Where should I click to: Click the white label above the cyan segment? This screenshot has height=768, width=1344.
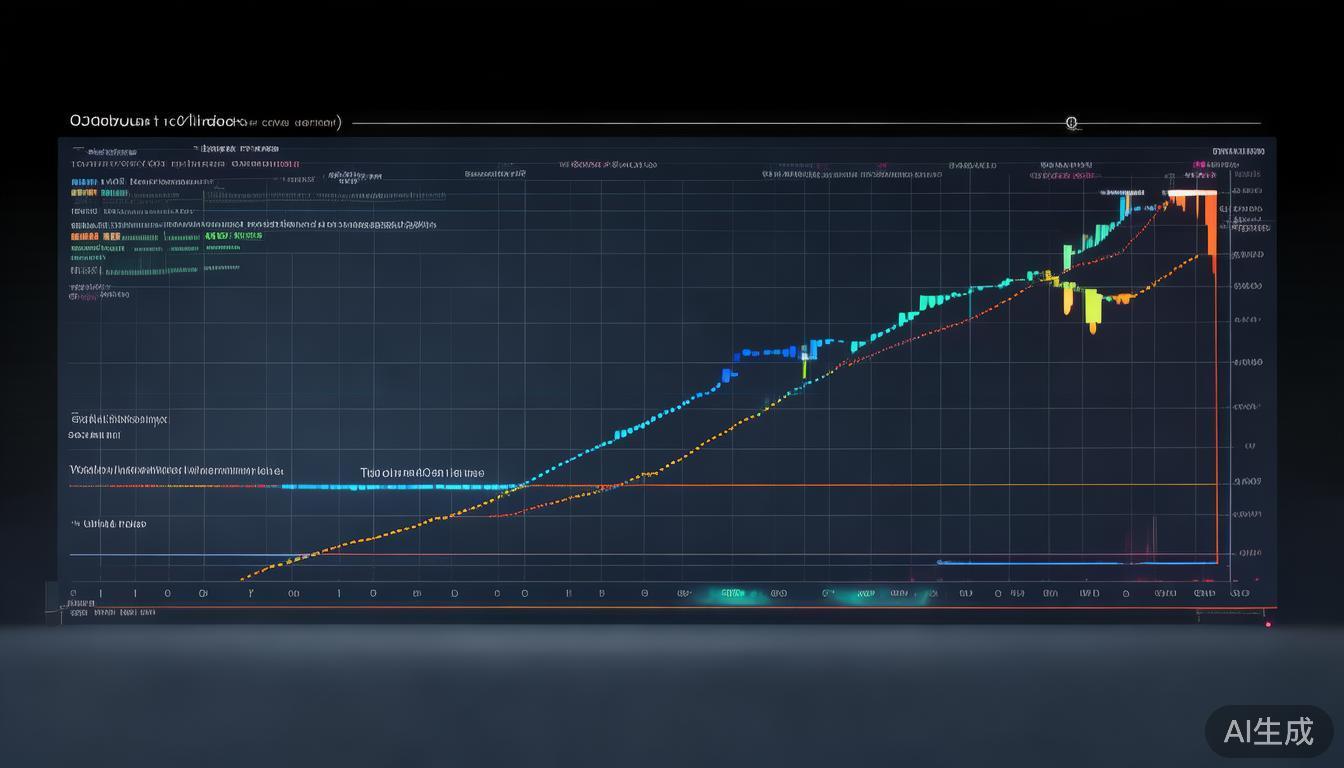[x=422, y=472]
